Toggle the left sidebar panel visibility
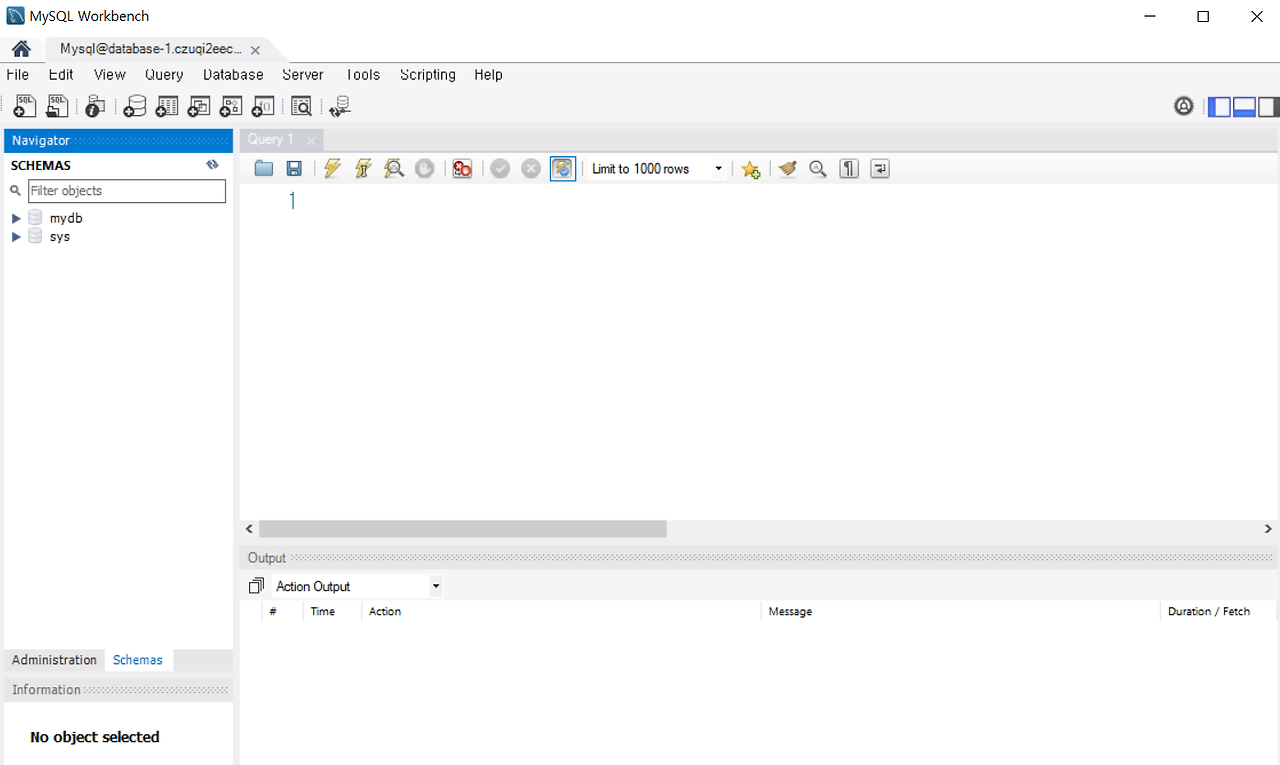1280x765 pixels. [x=1220, y=107]
